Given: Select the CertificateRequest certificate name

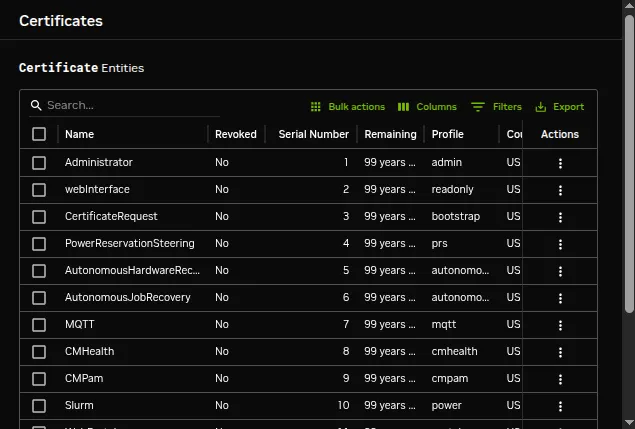Looking at the screenshot, I should (111, 216).
